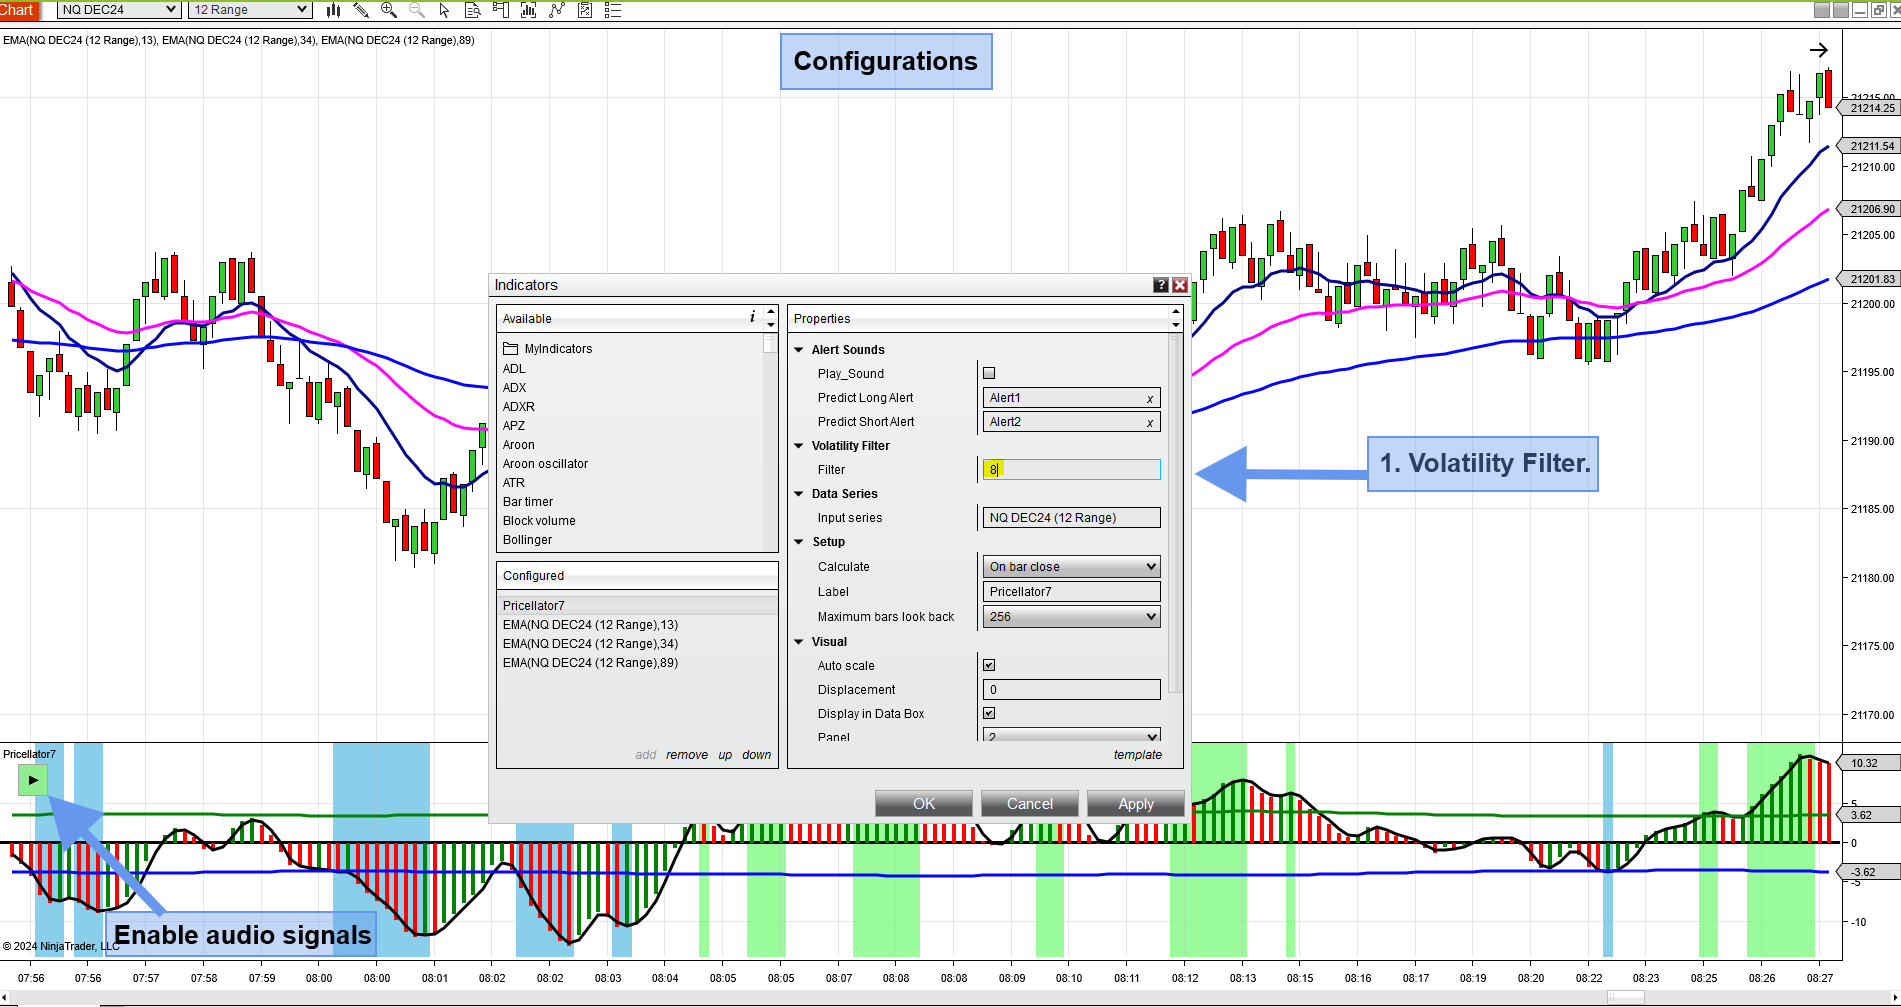1901x1007 pixels.
Task: Select ADX in Available list
Action: click(x=514, y=388)
